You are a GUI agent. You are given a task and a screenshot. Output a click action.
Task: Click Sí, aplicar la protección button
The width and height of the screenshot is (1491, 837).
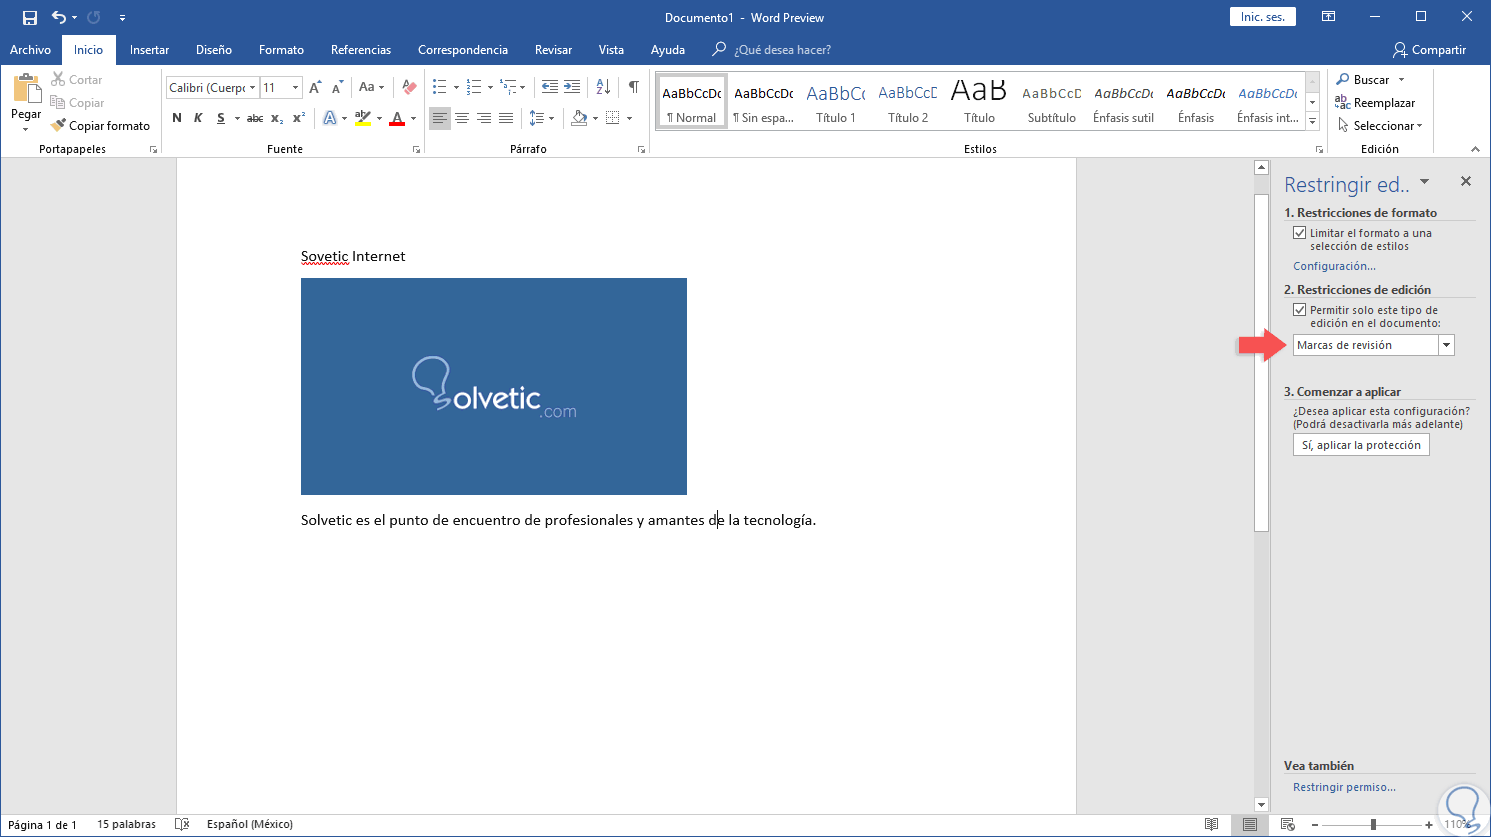[x=1360, y=445]
